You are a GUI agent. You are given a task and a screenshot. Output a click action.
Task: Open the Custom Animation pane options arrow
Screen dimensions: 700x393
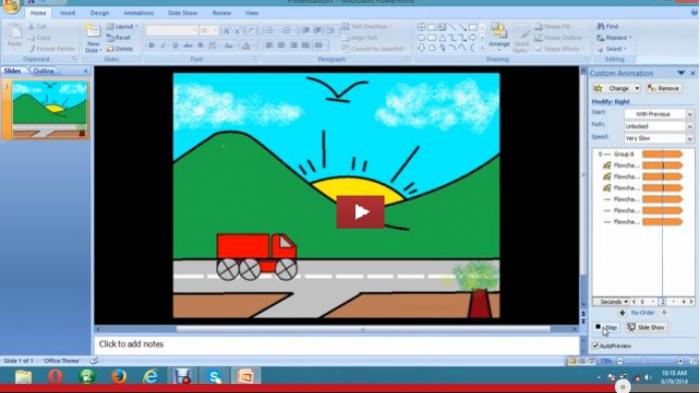[681, 73]
